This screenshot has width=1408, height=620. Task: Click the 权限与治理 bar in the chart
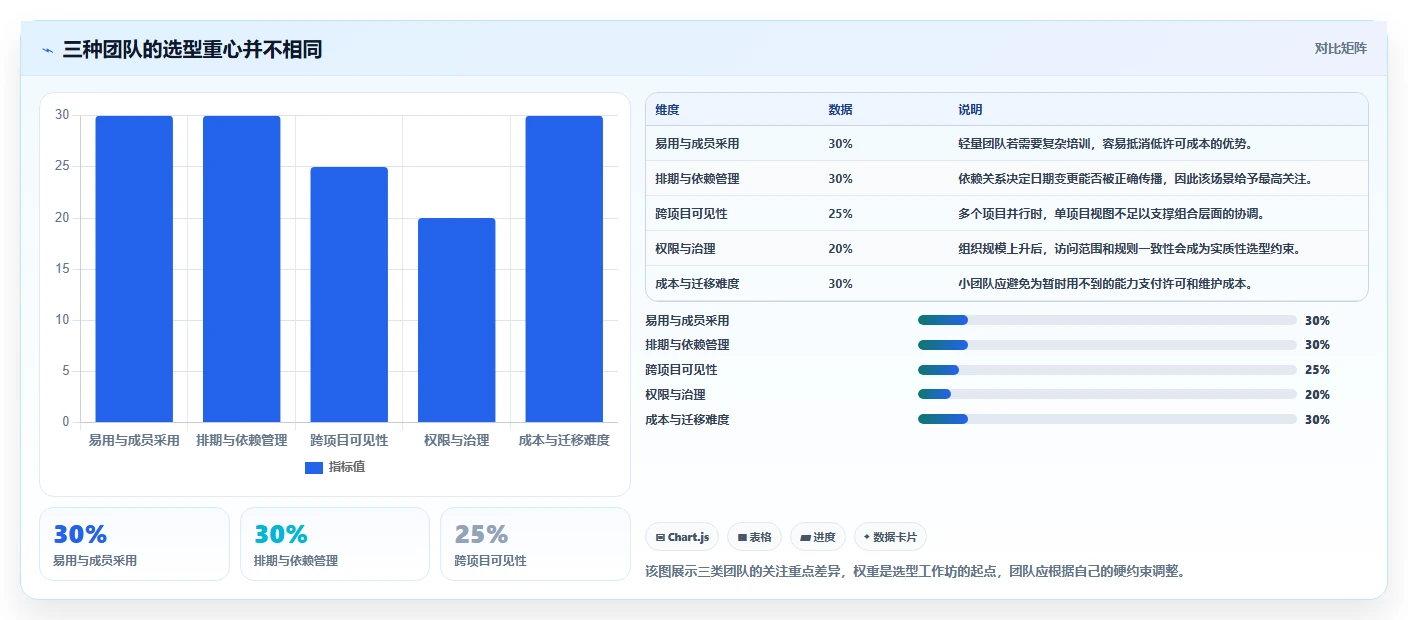[x=457, y=320]
